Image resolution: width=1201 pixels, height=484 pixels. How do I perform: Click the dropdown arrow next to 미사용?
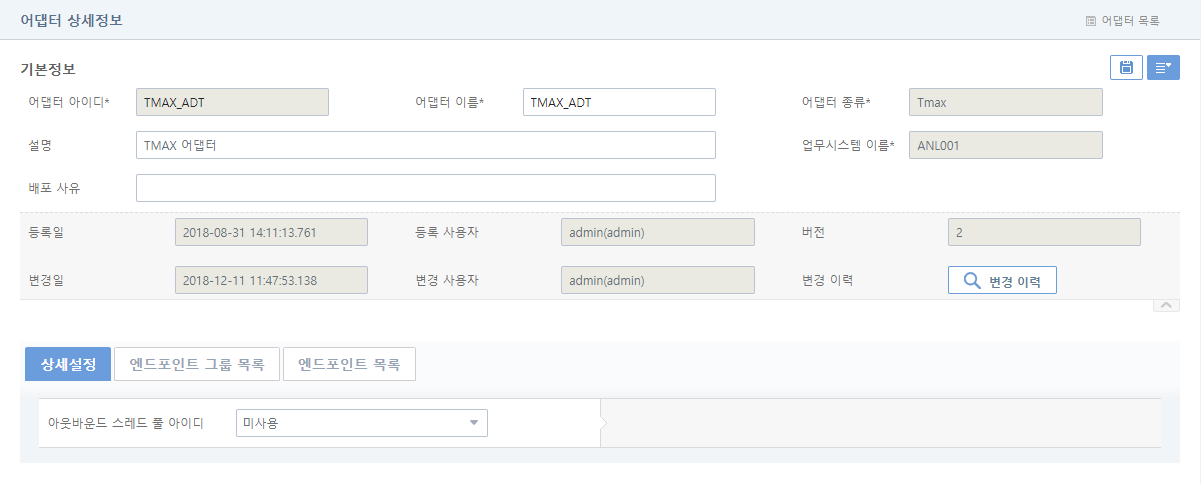474,423
